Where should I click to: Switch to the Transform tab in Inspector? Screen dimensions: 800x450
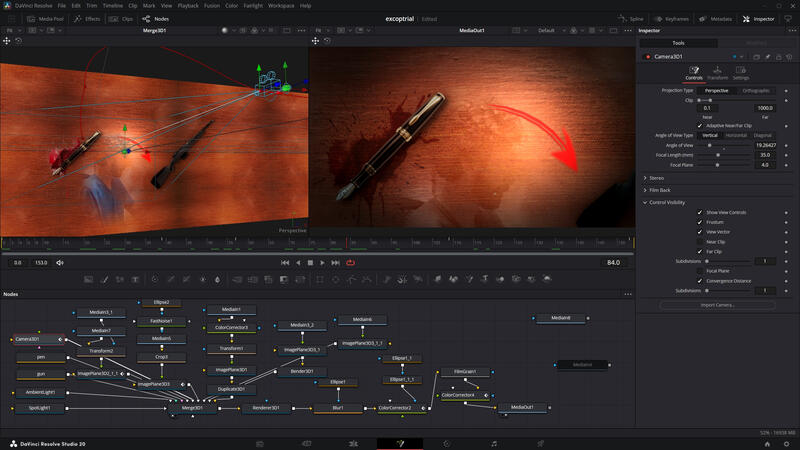[717, 72]
